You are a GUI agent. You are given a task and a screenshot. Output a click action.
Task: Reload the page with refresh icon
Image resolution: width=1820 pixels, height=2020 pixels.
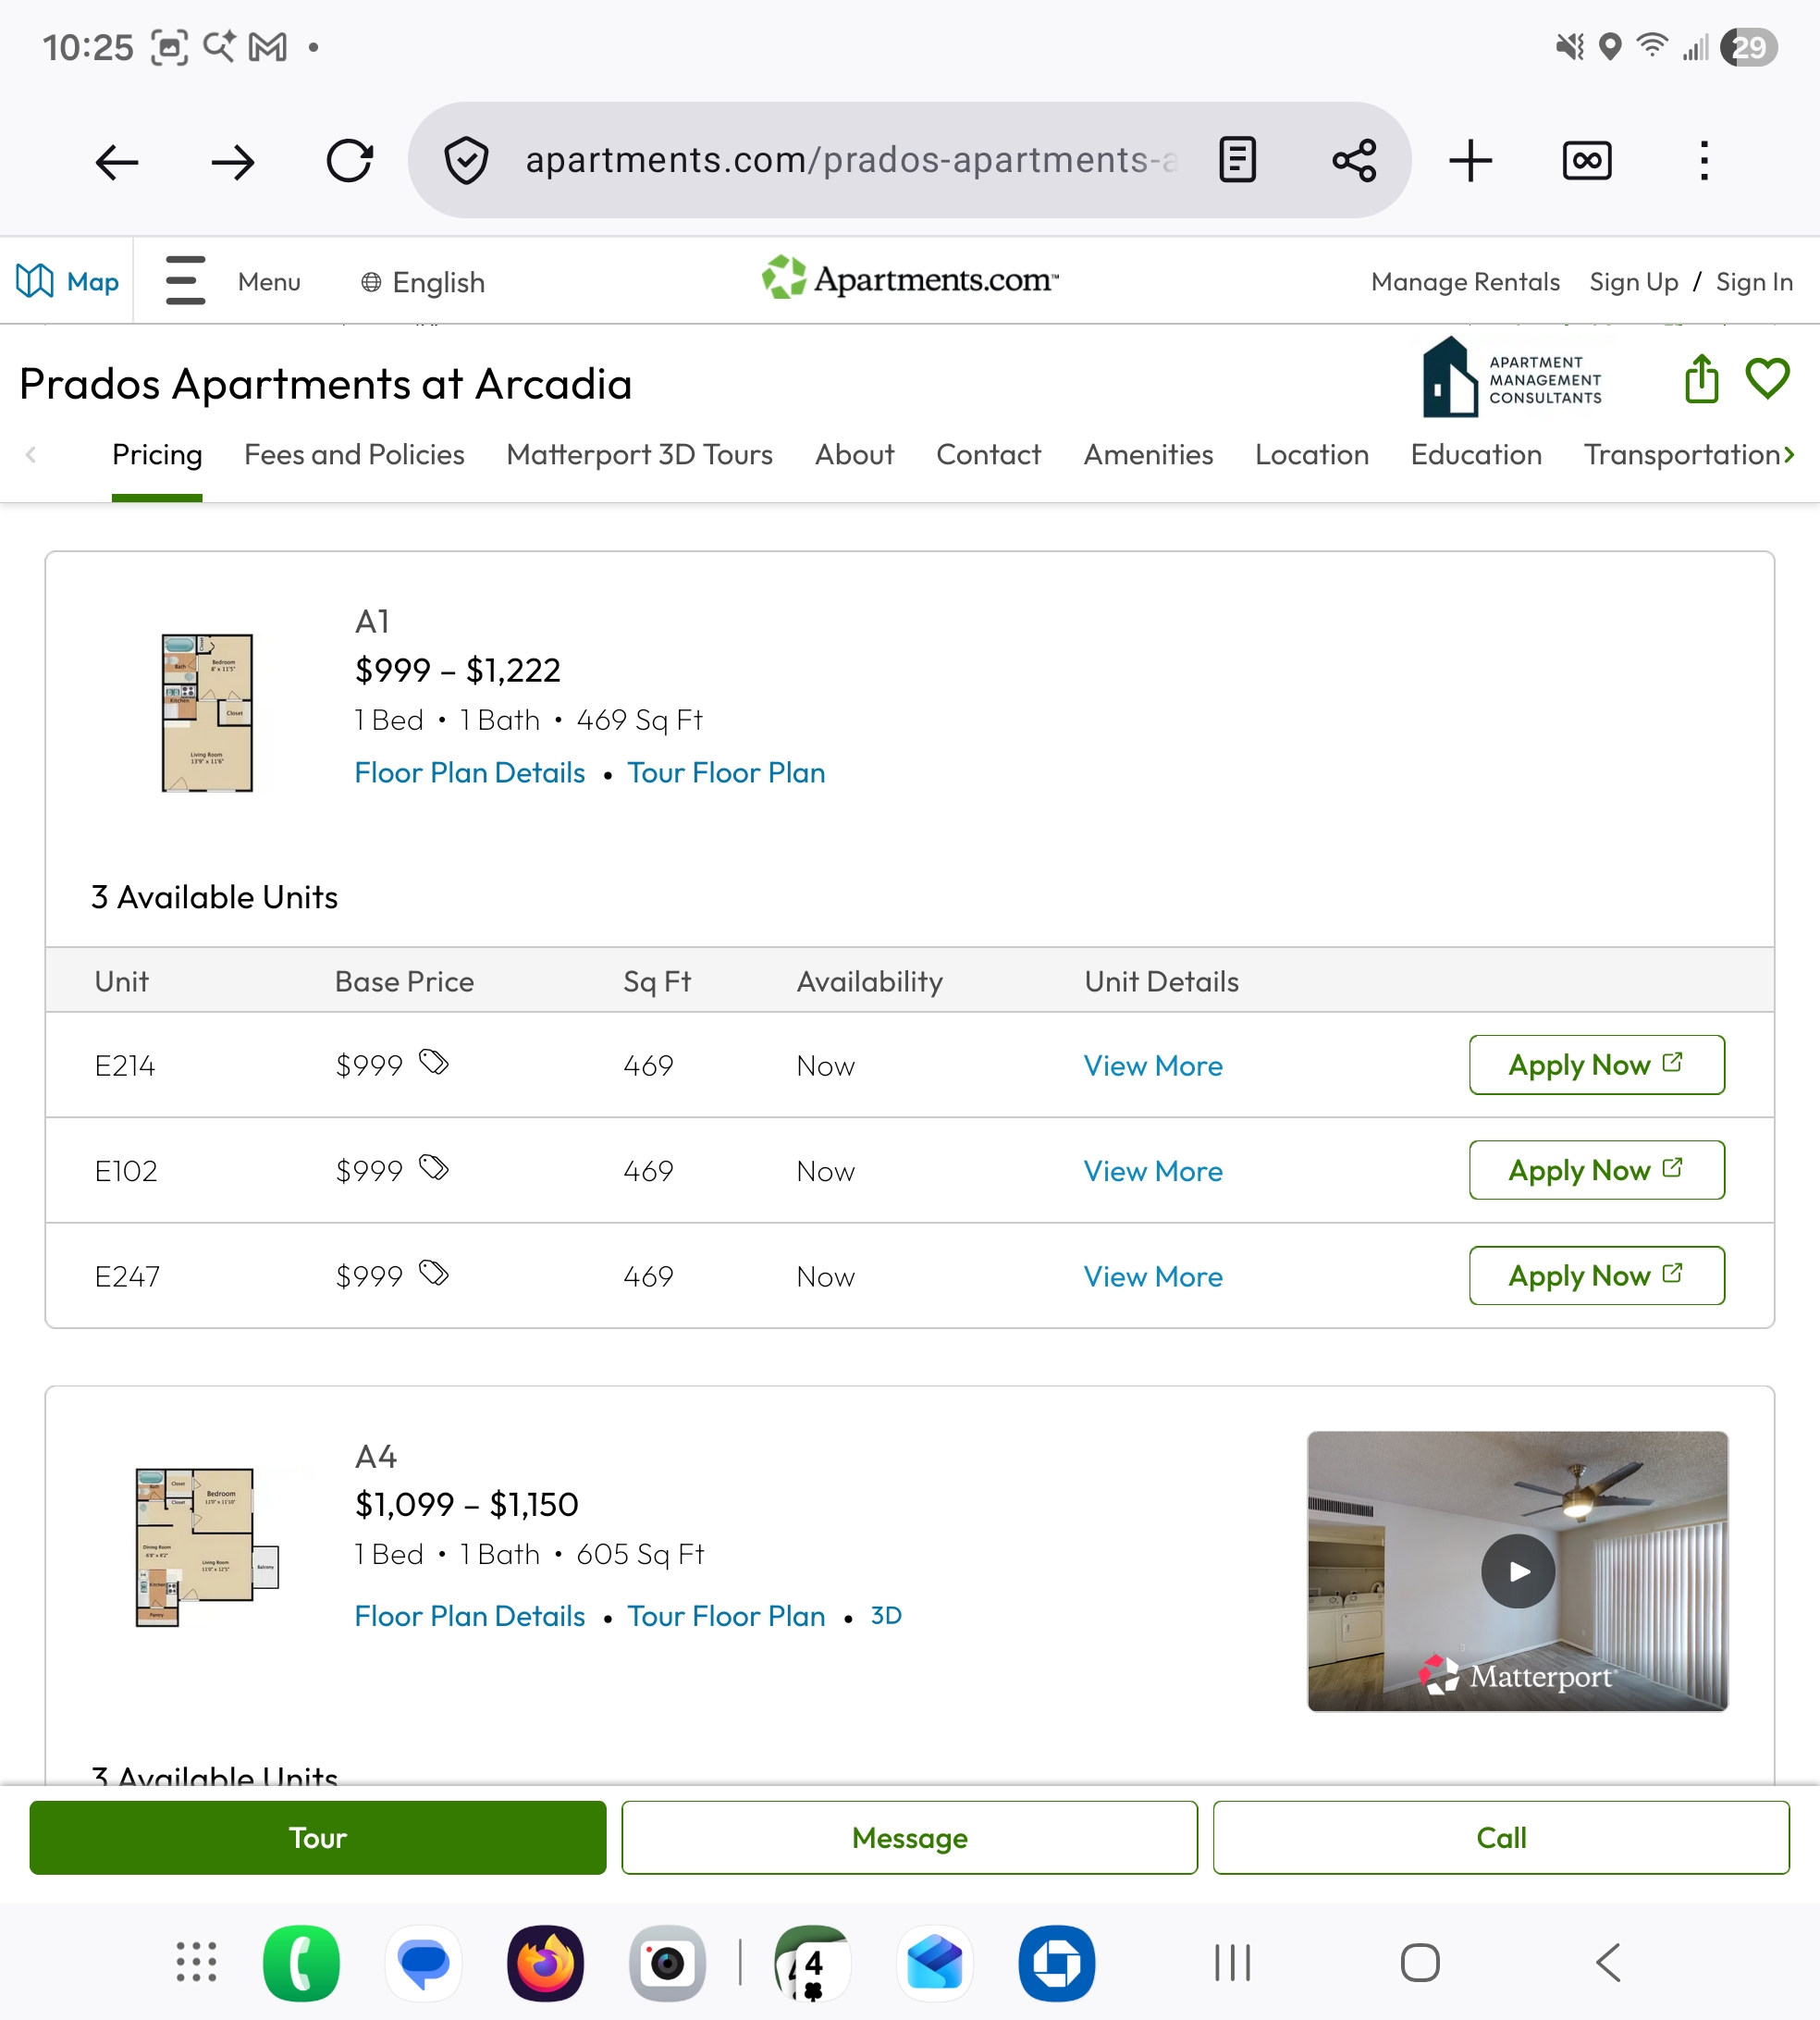tap(350, 161)
